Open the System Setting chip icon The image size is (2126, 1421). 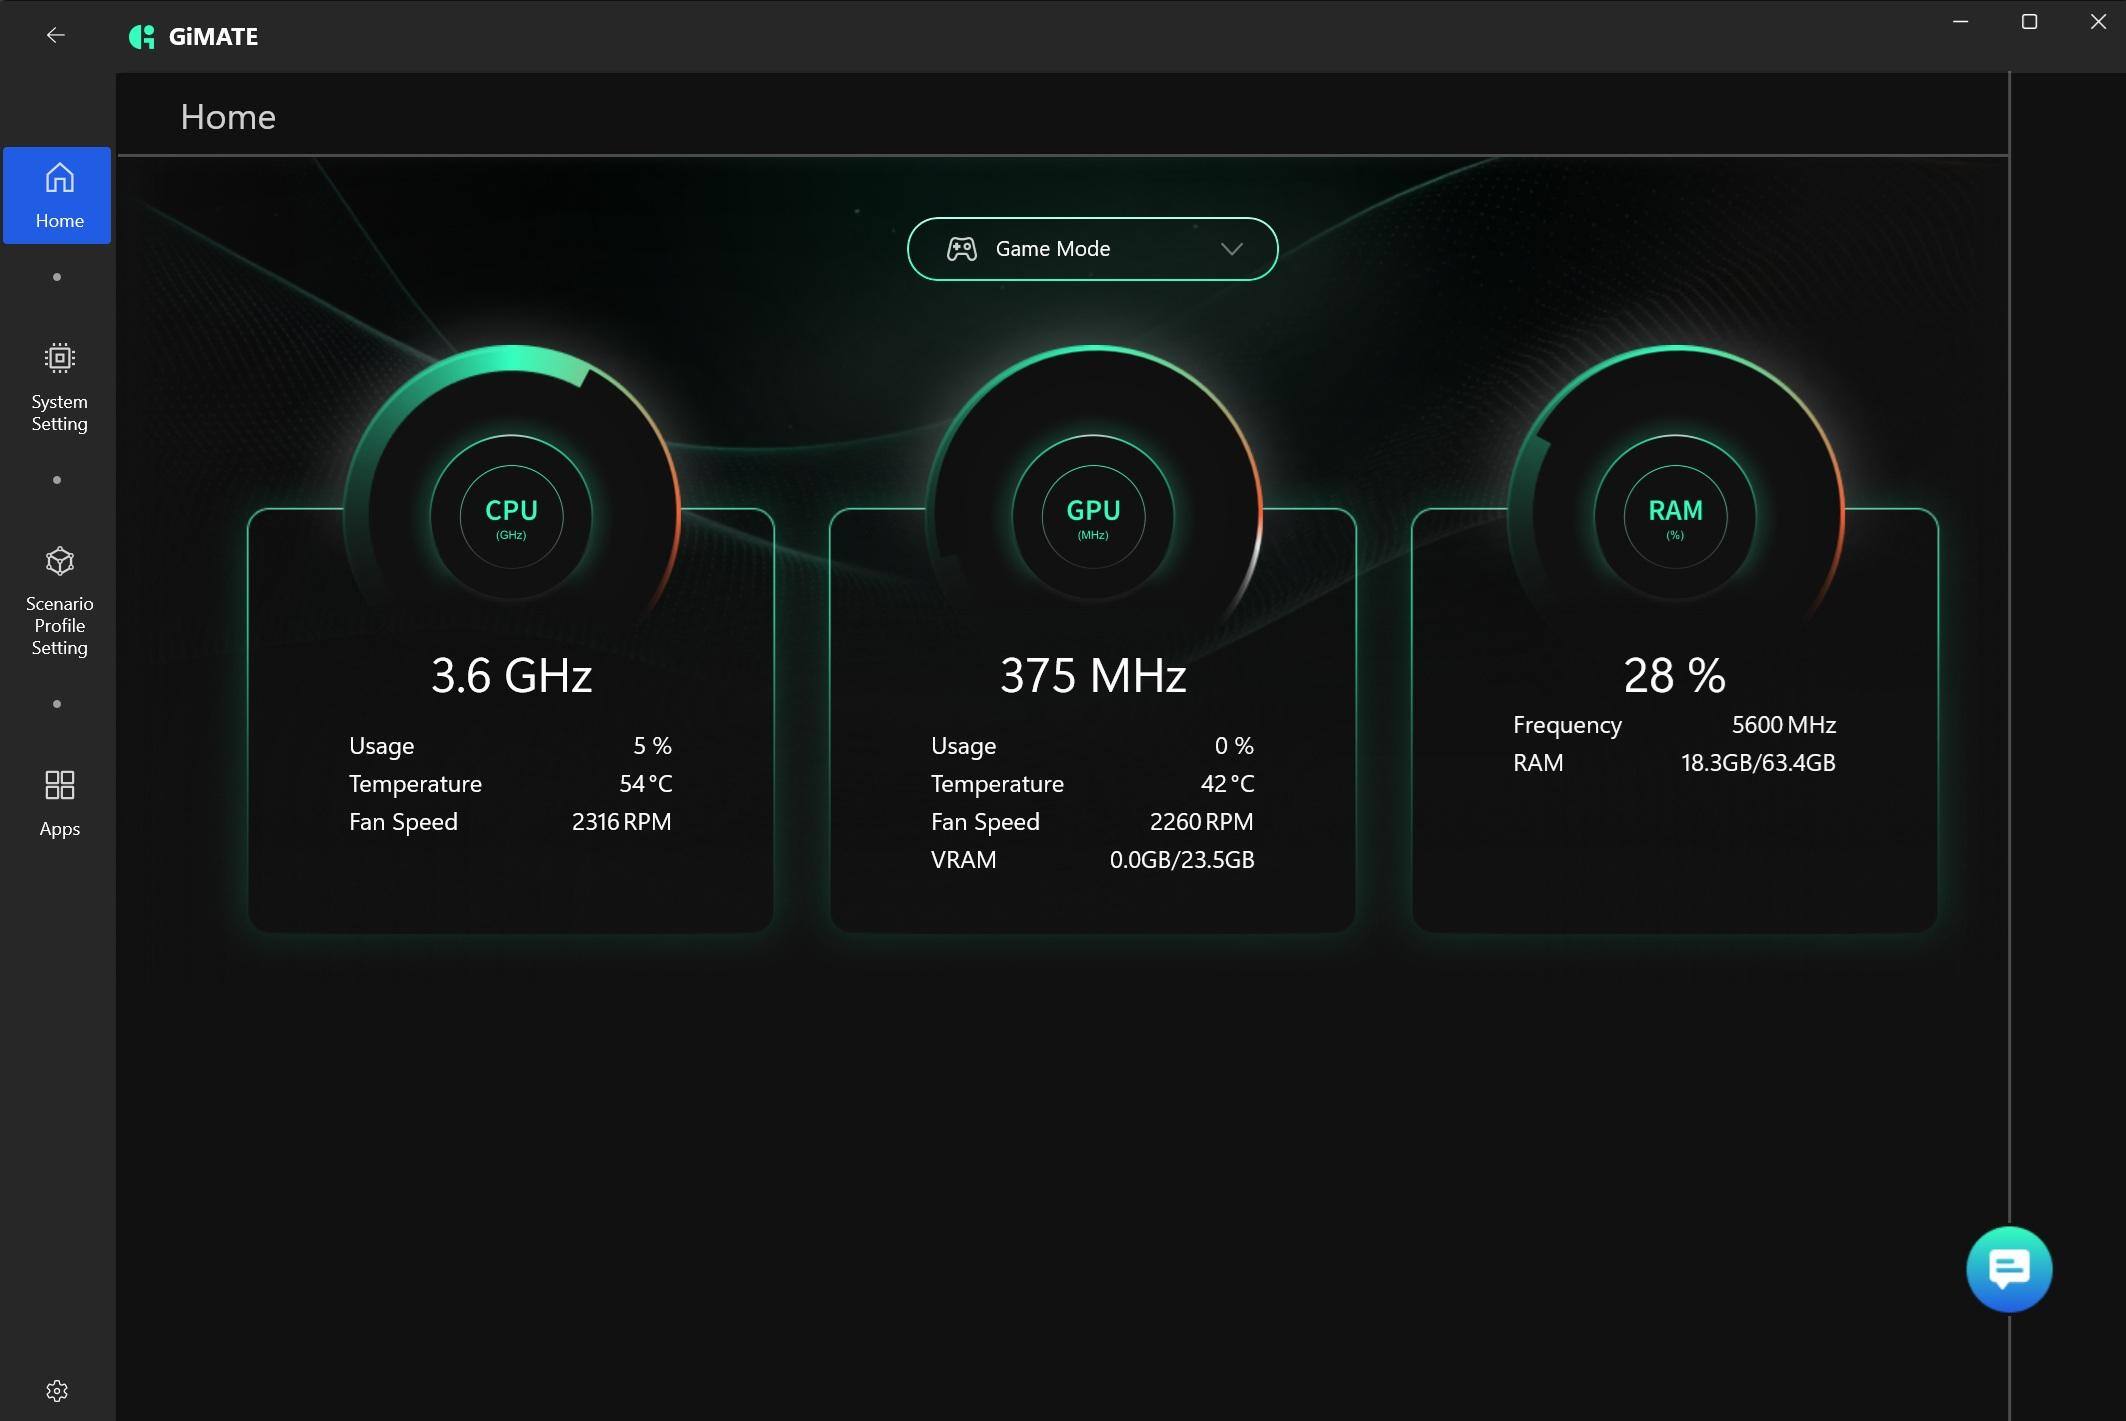click(60, 358)
